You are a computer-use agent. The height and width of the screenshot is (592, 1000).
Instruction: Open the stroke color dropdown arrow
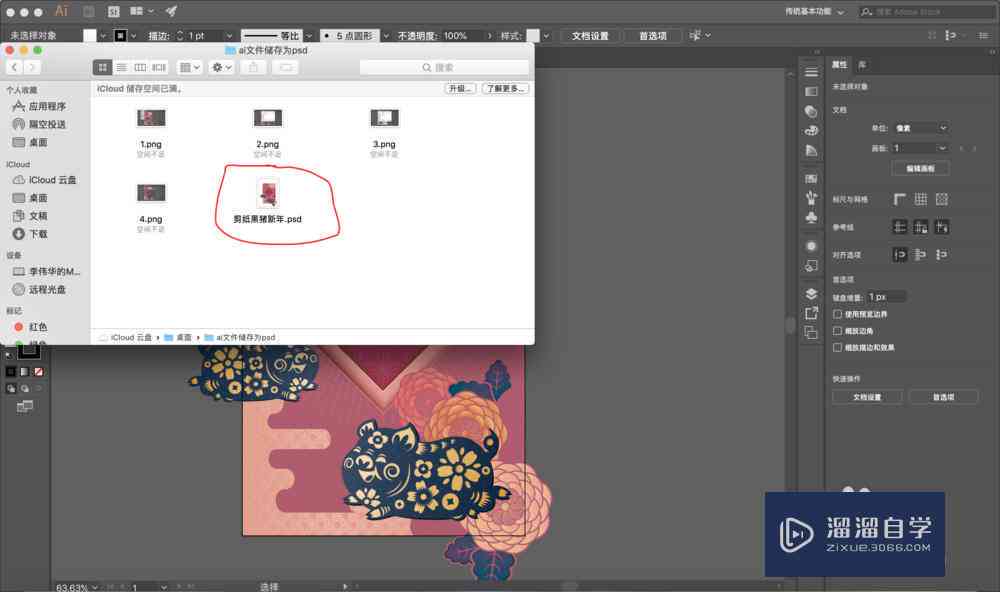click(133, 36)
